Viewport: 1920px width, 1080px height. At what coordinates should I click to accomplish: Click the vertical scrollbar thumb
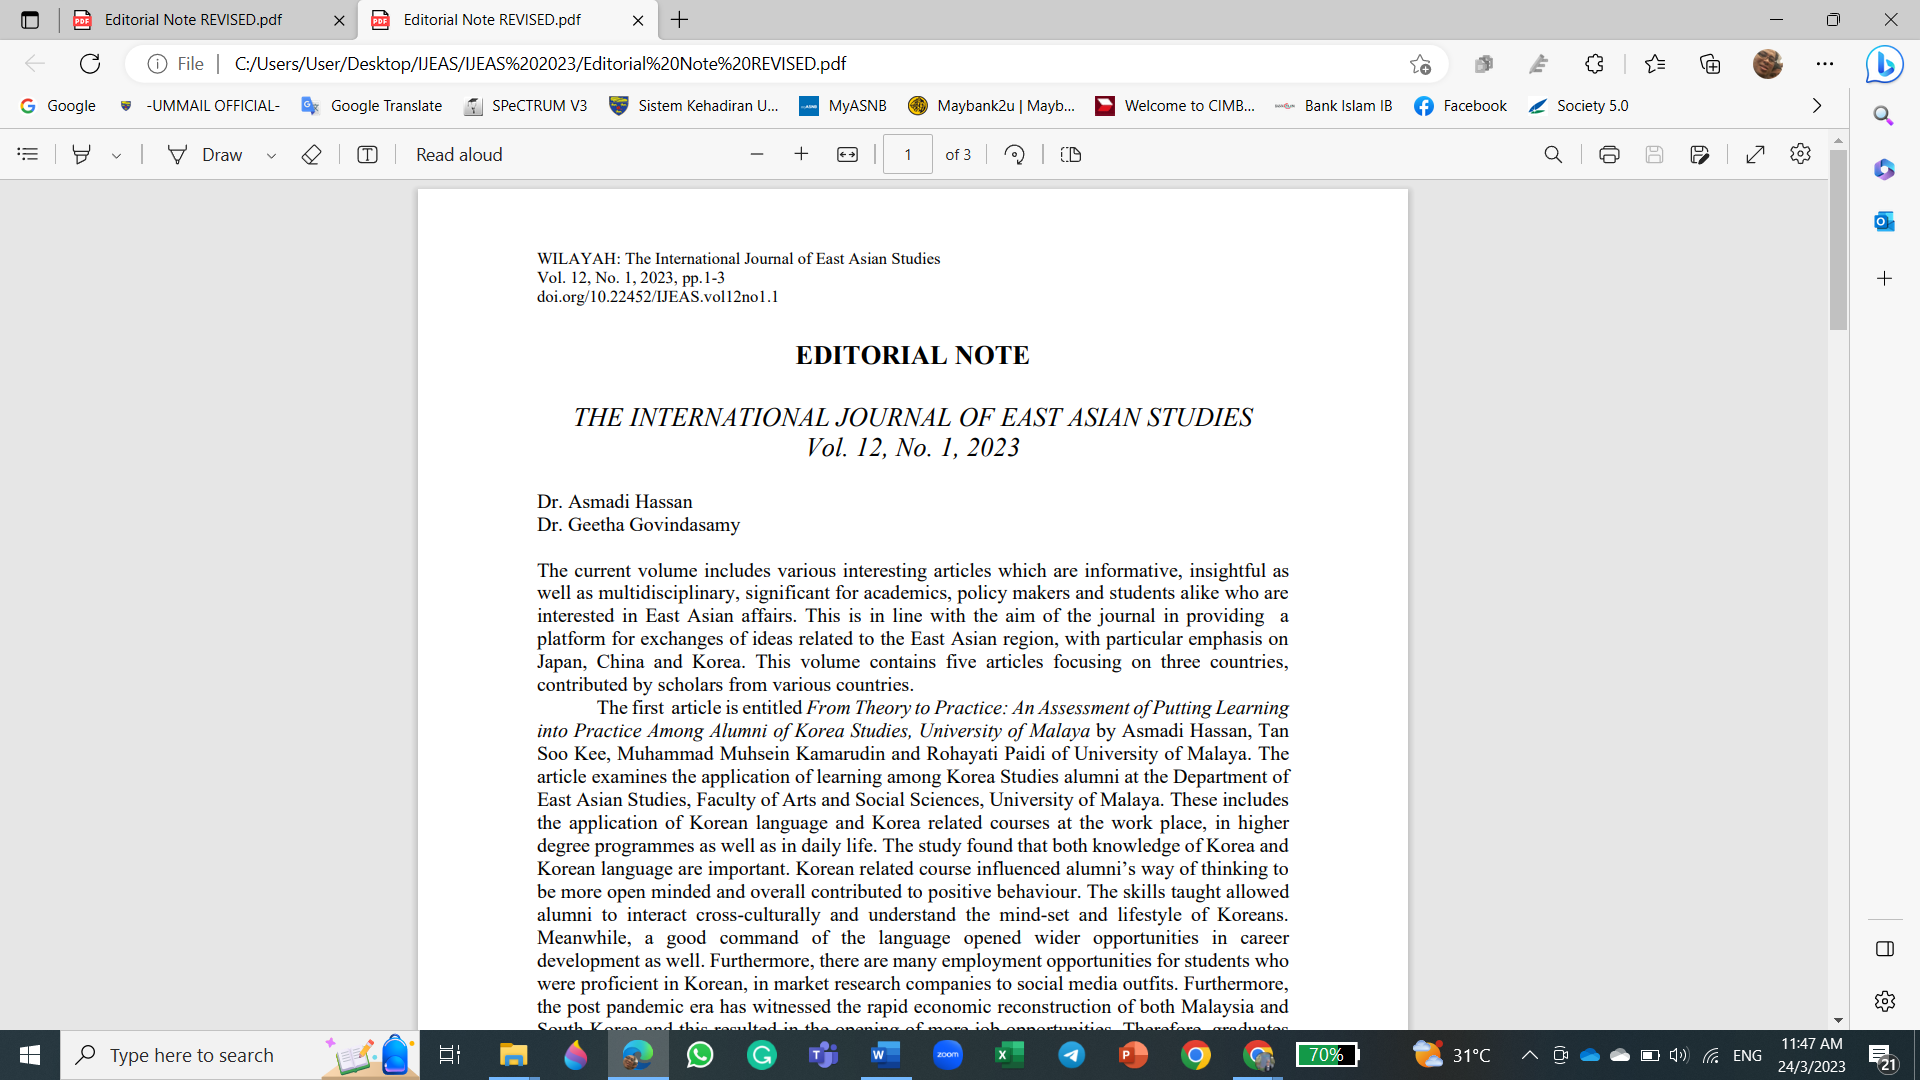pyautogui.click(x=1838, y=240)
